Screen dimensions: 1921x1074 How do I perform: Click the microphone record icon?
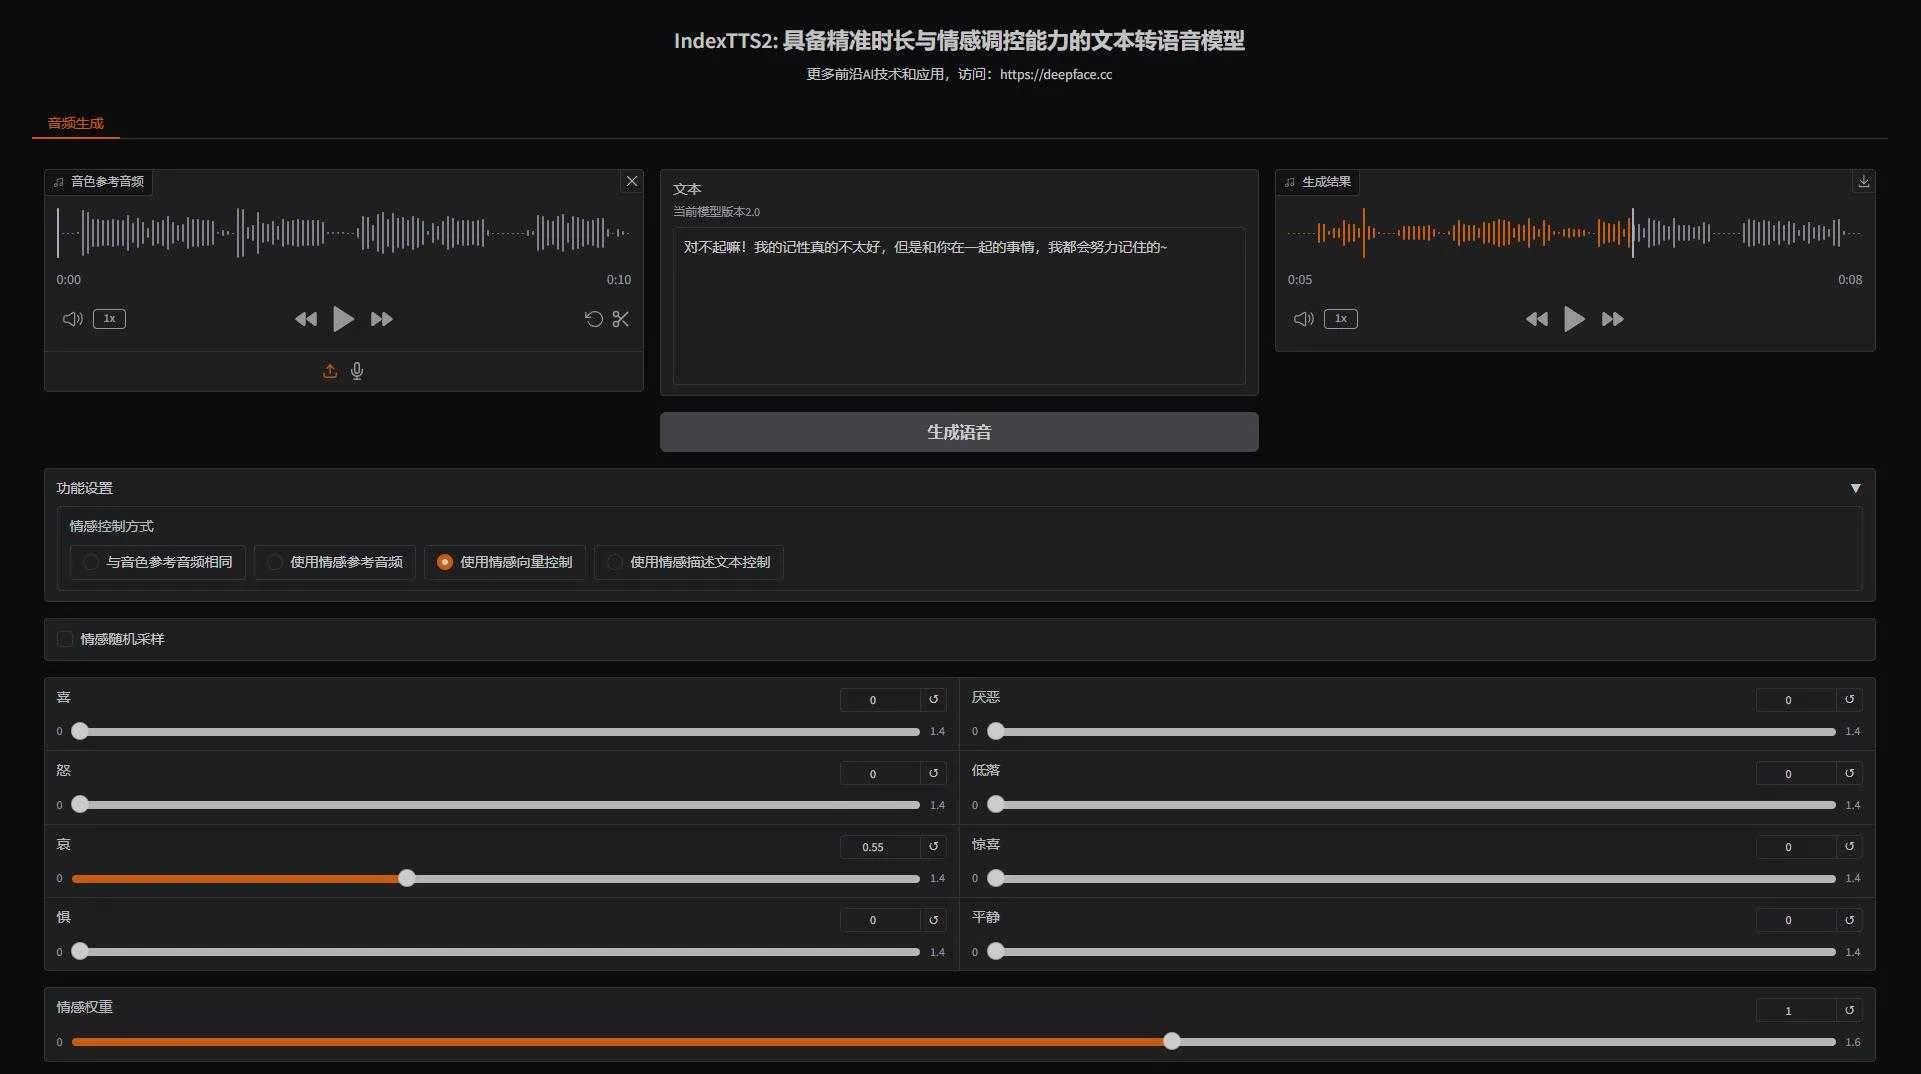(357, 371)
